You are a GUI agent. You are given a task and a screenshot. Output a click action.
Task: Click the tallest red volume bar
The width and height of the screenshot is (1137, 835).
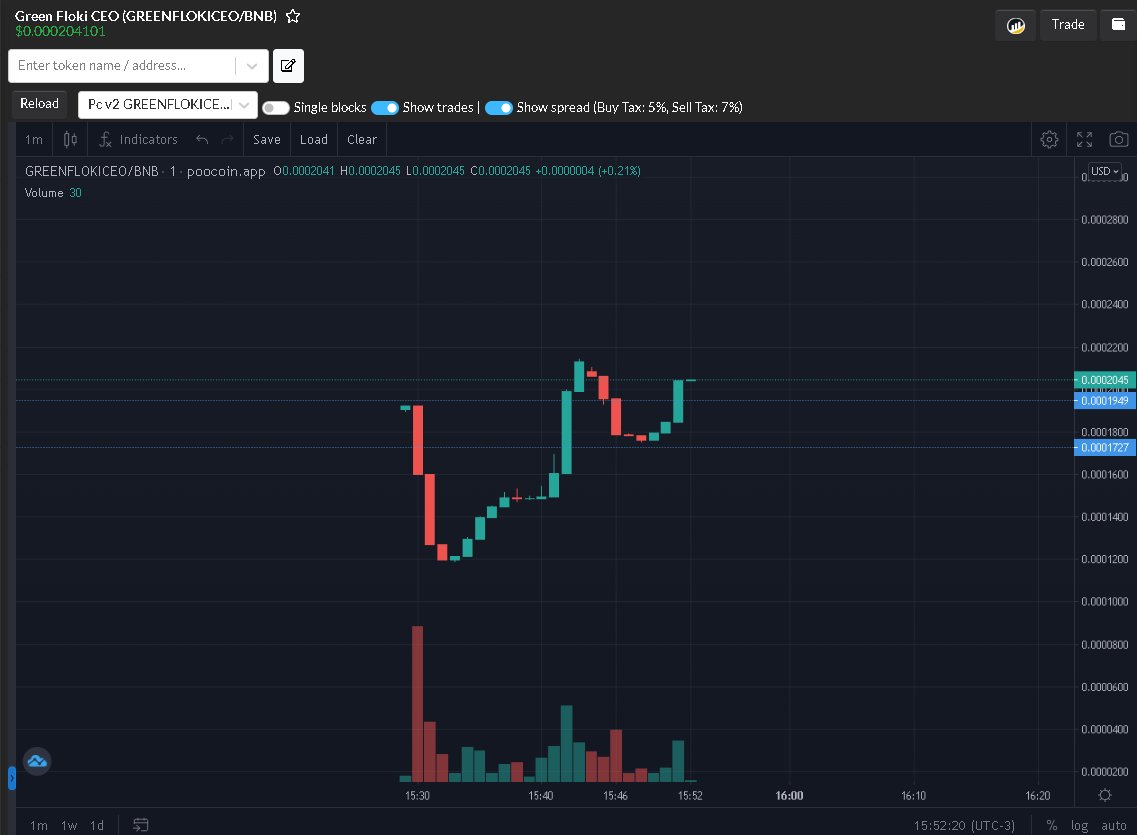tap(418, 703)
